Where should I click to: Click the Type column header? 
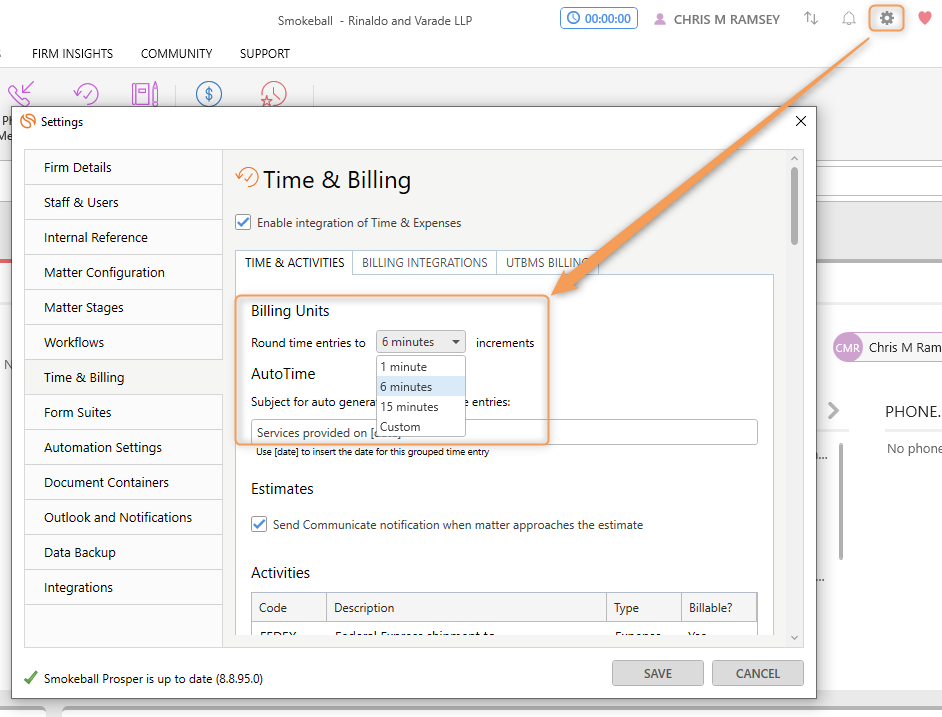(644, 608)
